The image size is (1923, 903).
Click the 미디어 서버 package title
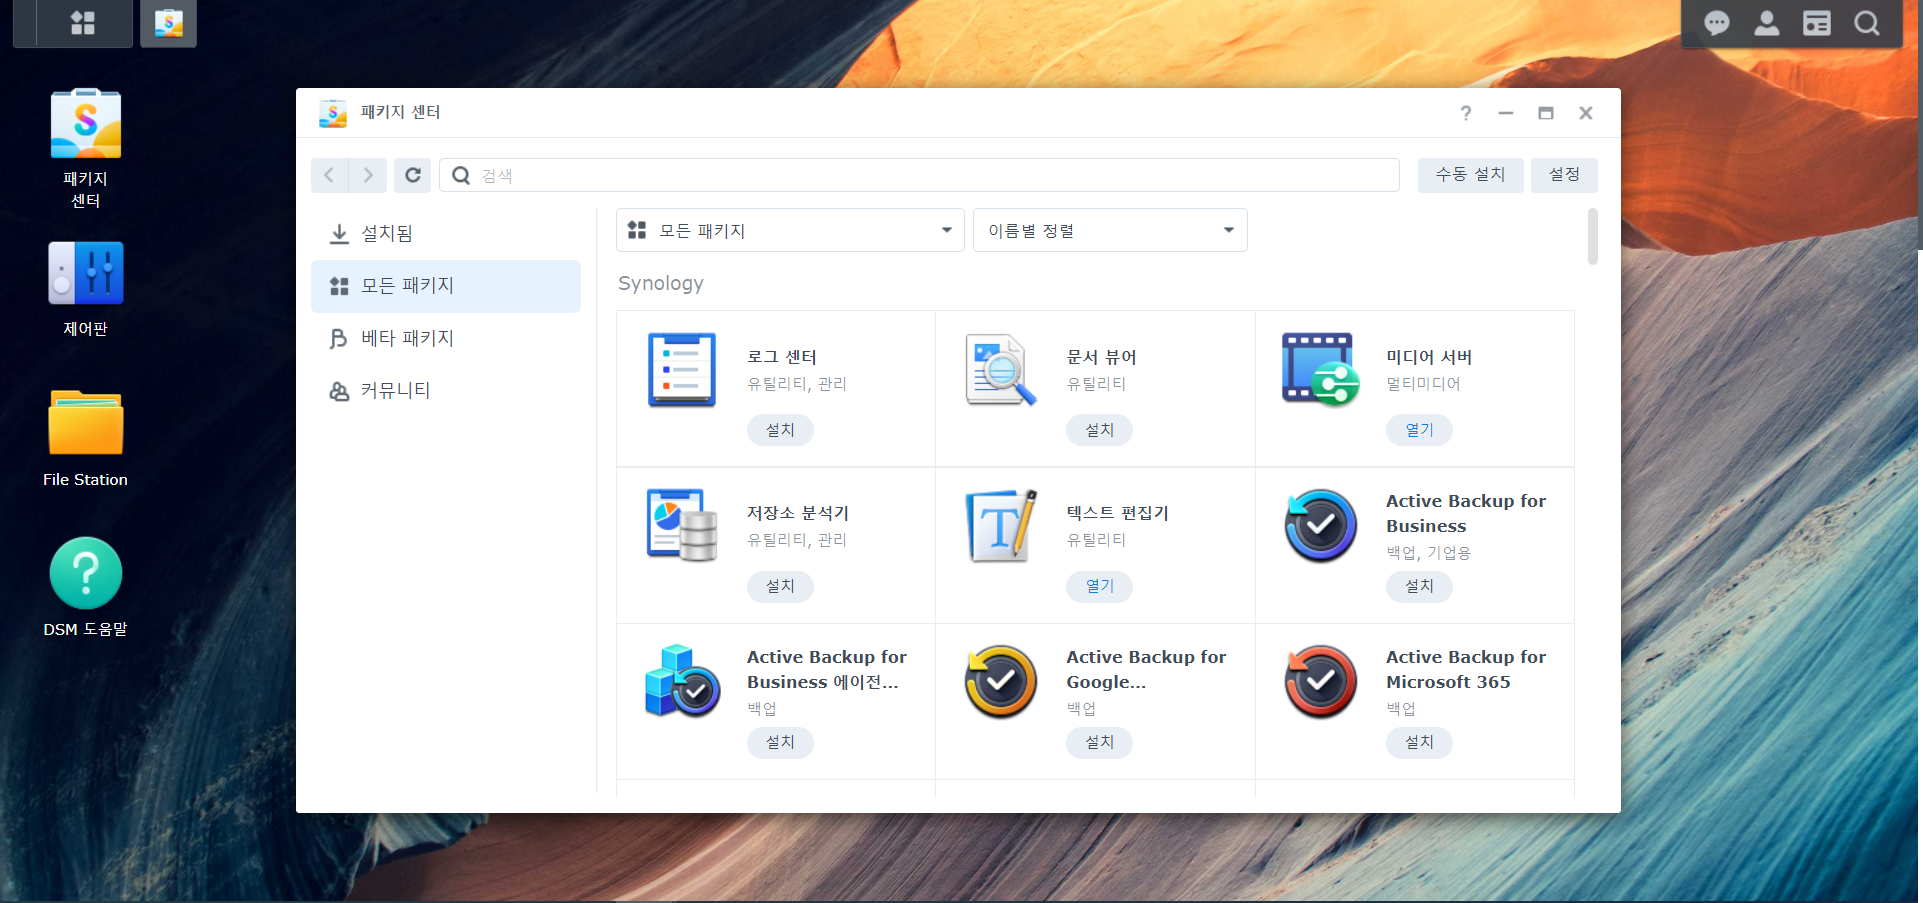pos(1429,357)
